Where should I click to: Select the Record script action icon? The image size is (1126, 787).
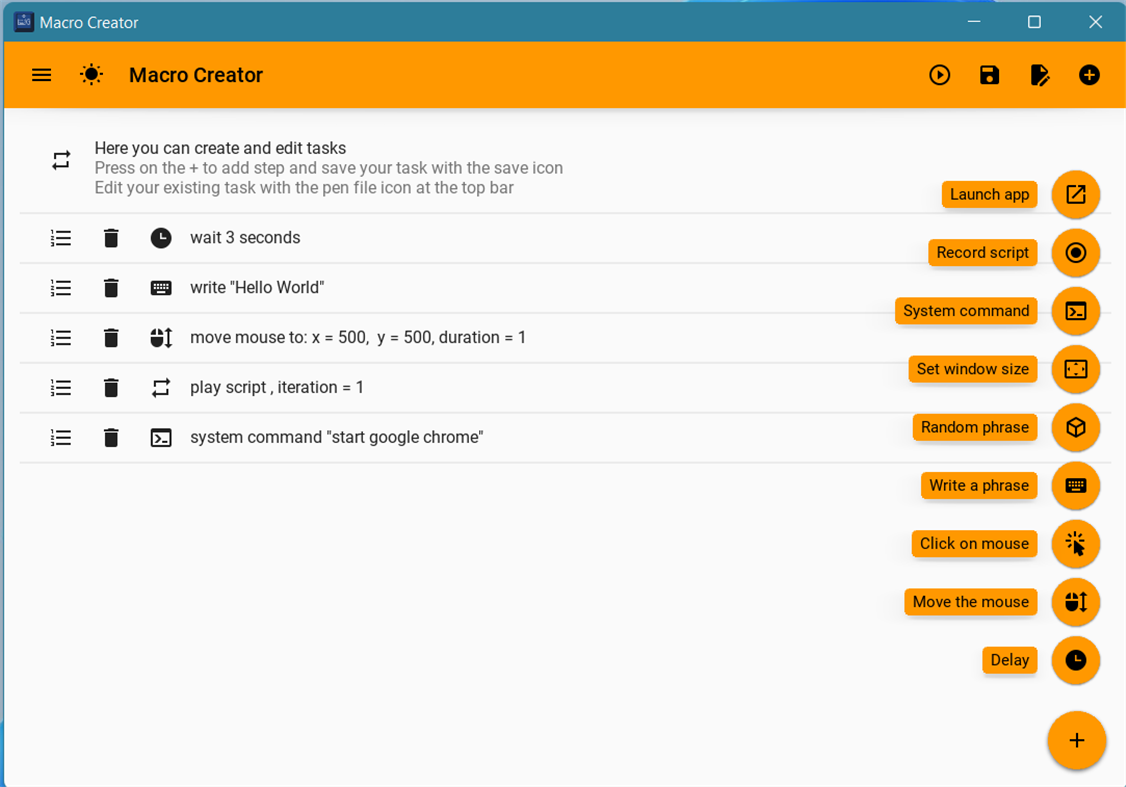point(1076,253)
